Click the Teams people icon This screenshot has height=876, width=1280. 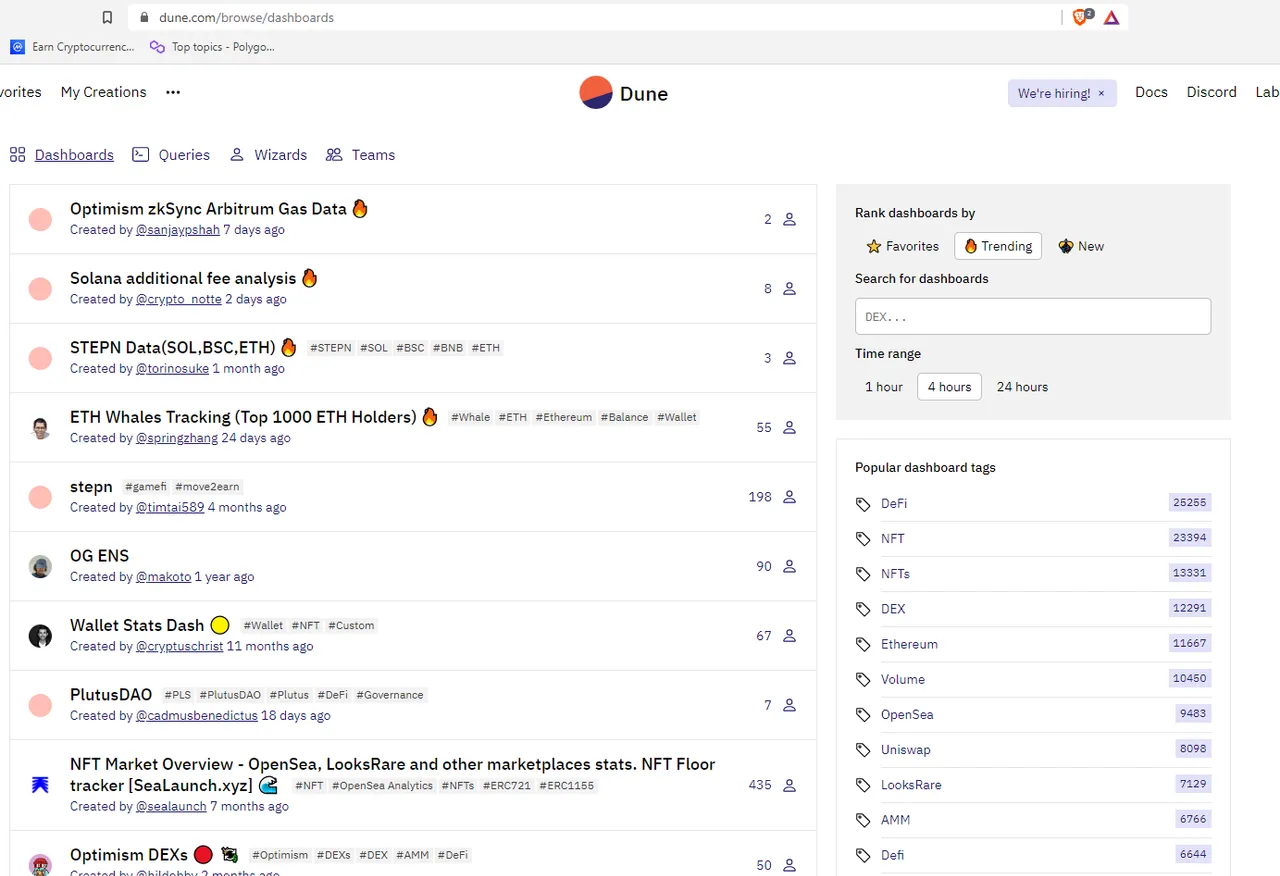click(334, 155)
